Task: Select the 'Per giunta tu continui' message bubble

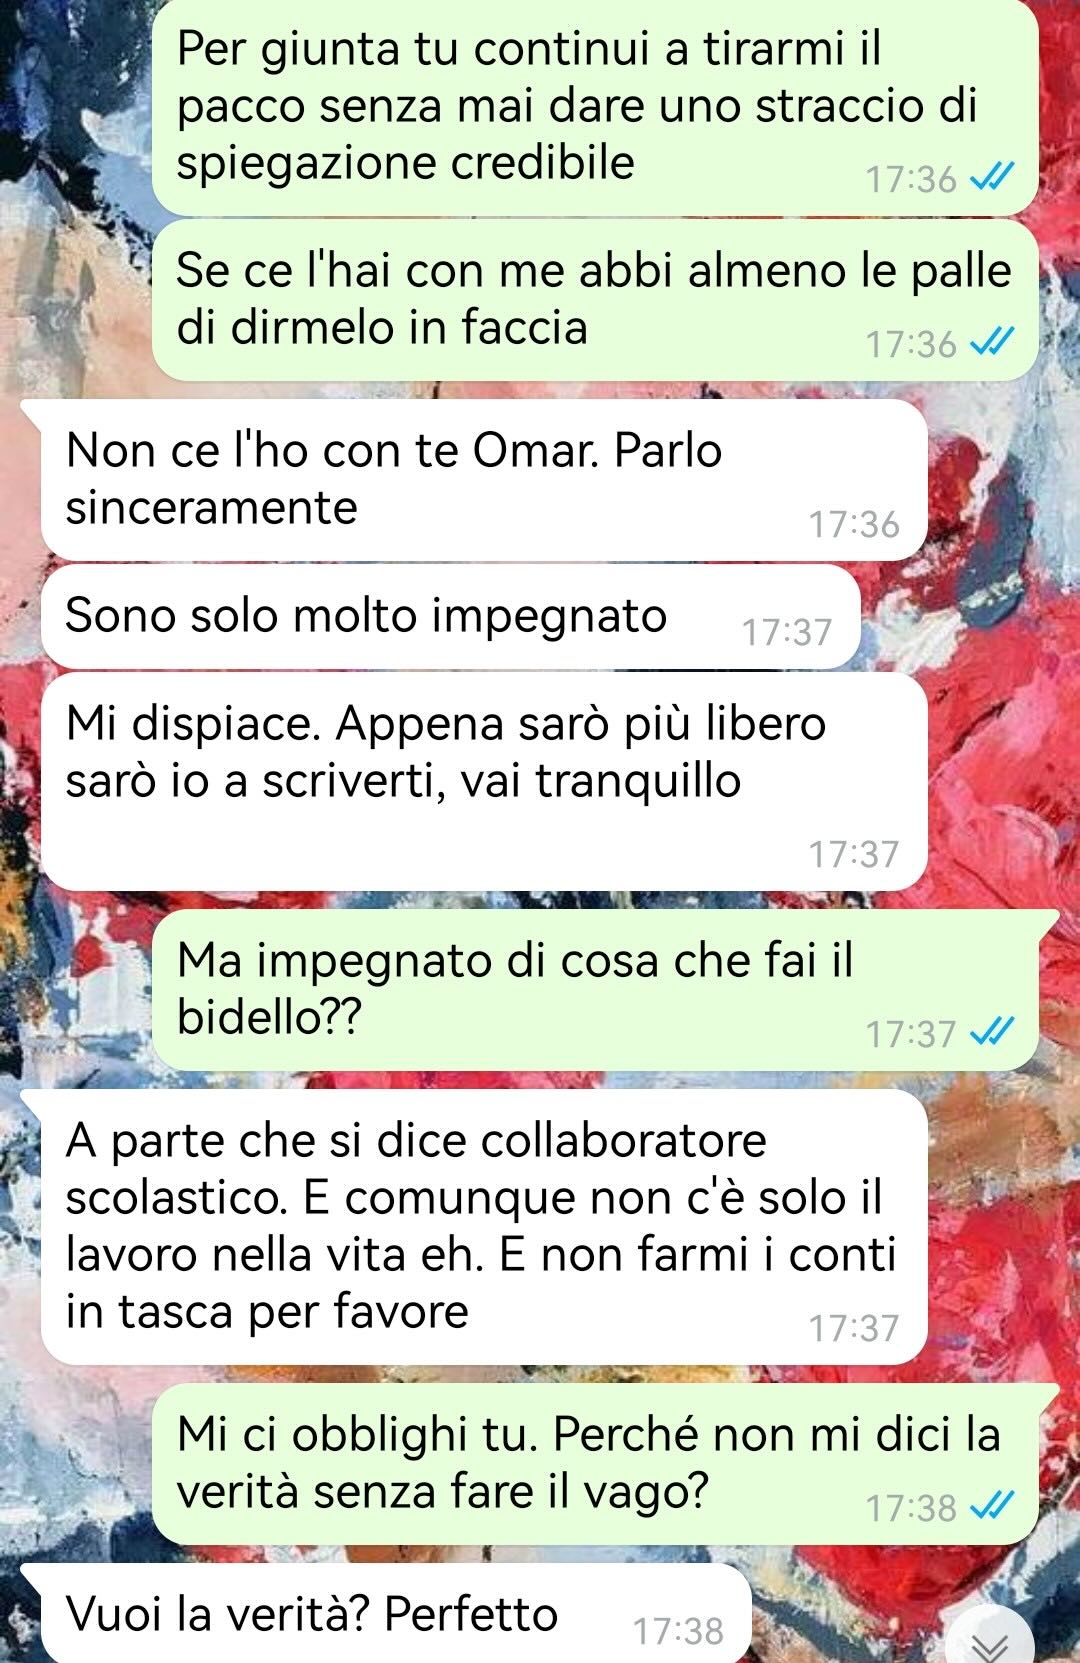Action: (x=595, y=106)
